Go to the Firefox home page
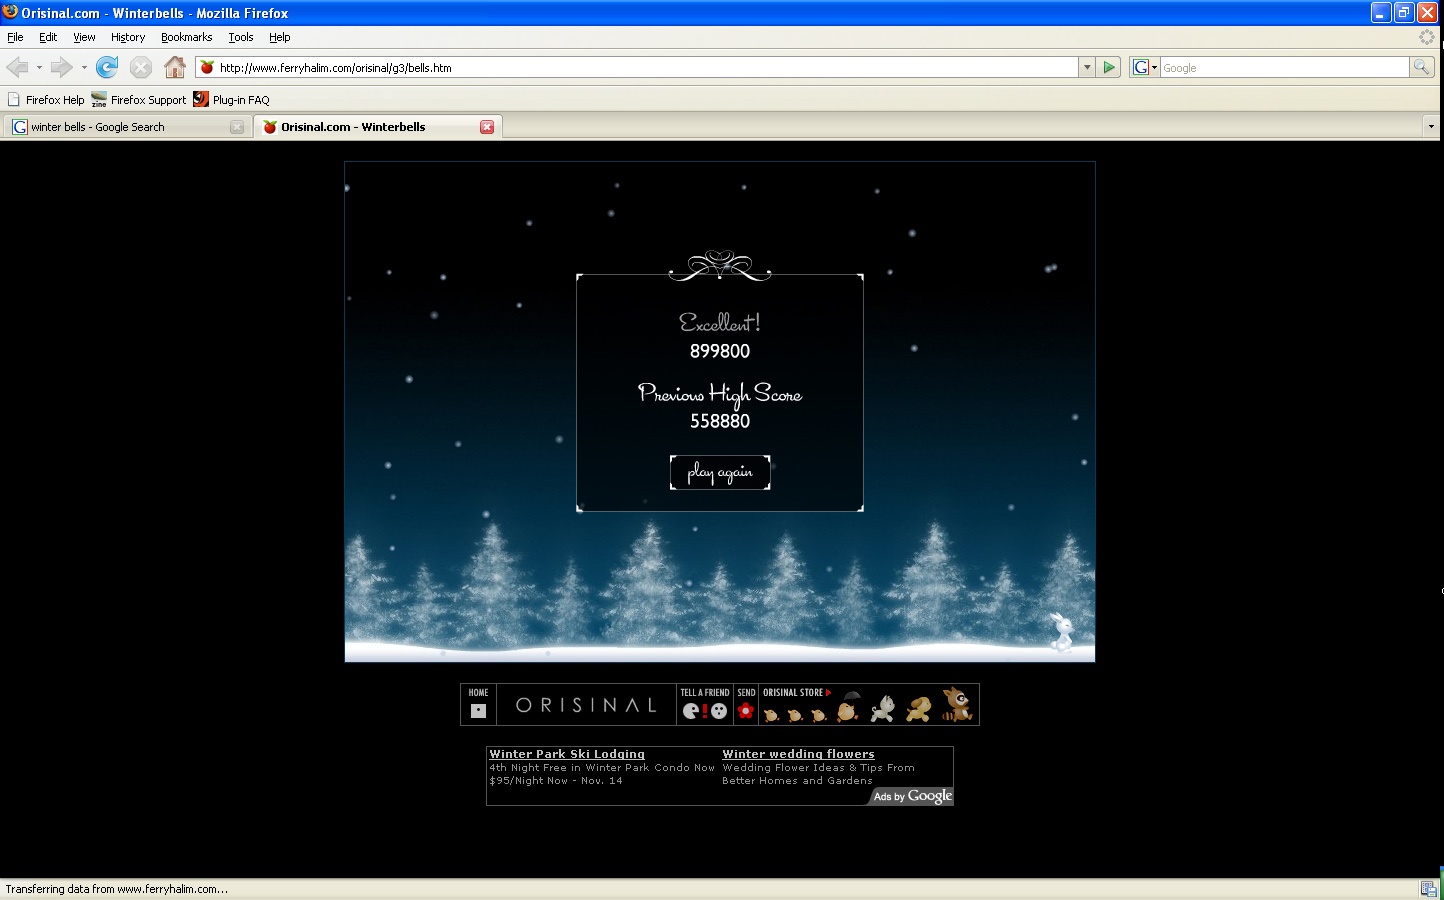1444x900 pixels. tap(175, 67)
